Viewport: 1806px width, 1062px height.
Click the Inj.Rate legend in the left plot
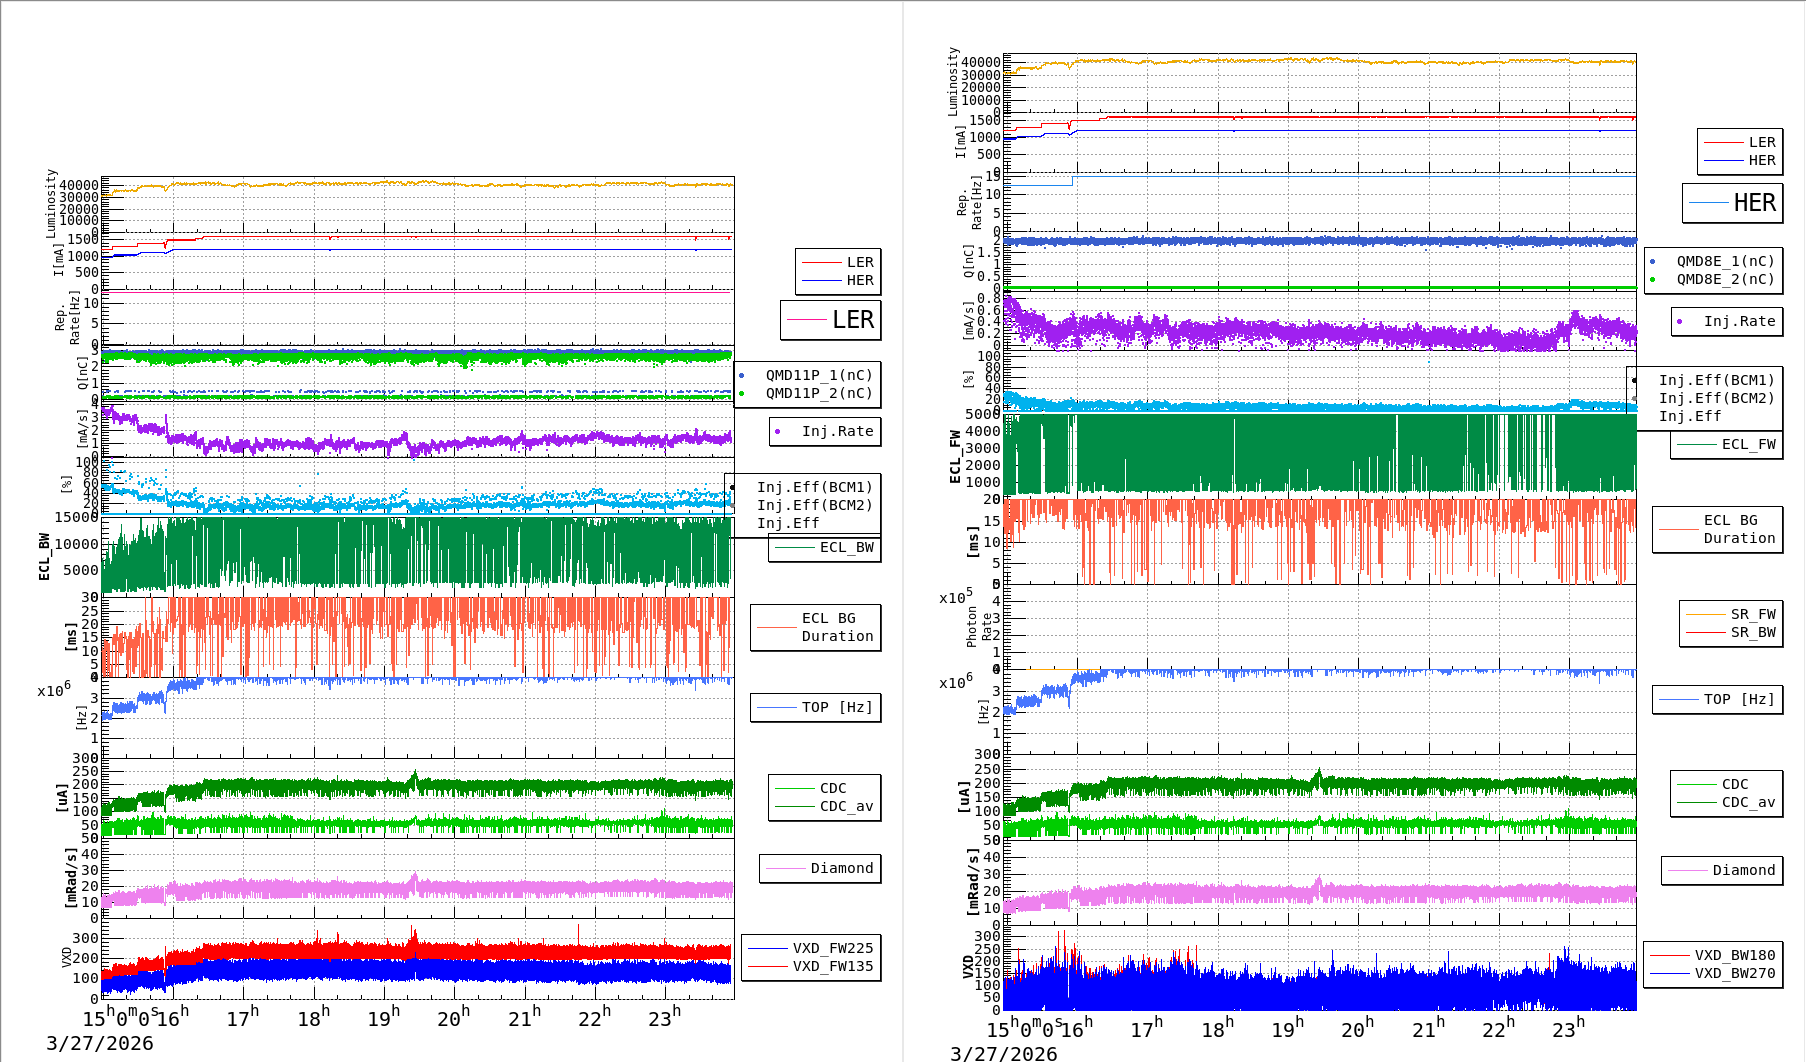pos(836,431)
